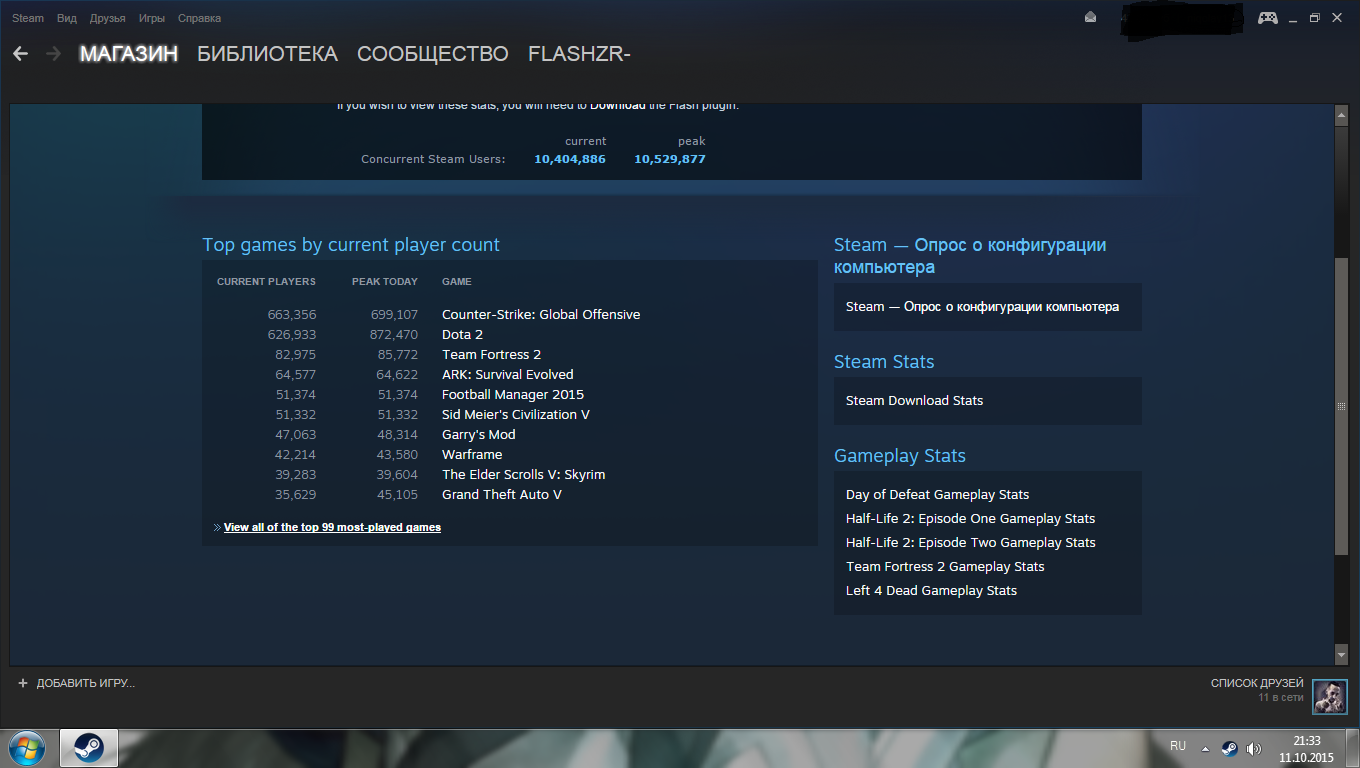Viewport: 1360px width, 768px height.
Task: Open the Steam Download Stats link
Action: pos(914,401)
